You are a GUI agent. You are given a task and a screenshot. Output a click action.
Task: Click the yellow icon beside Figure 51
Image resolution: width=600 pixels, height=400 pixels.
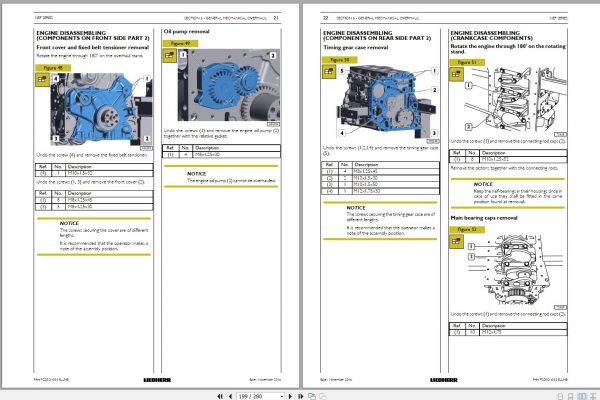456,74
